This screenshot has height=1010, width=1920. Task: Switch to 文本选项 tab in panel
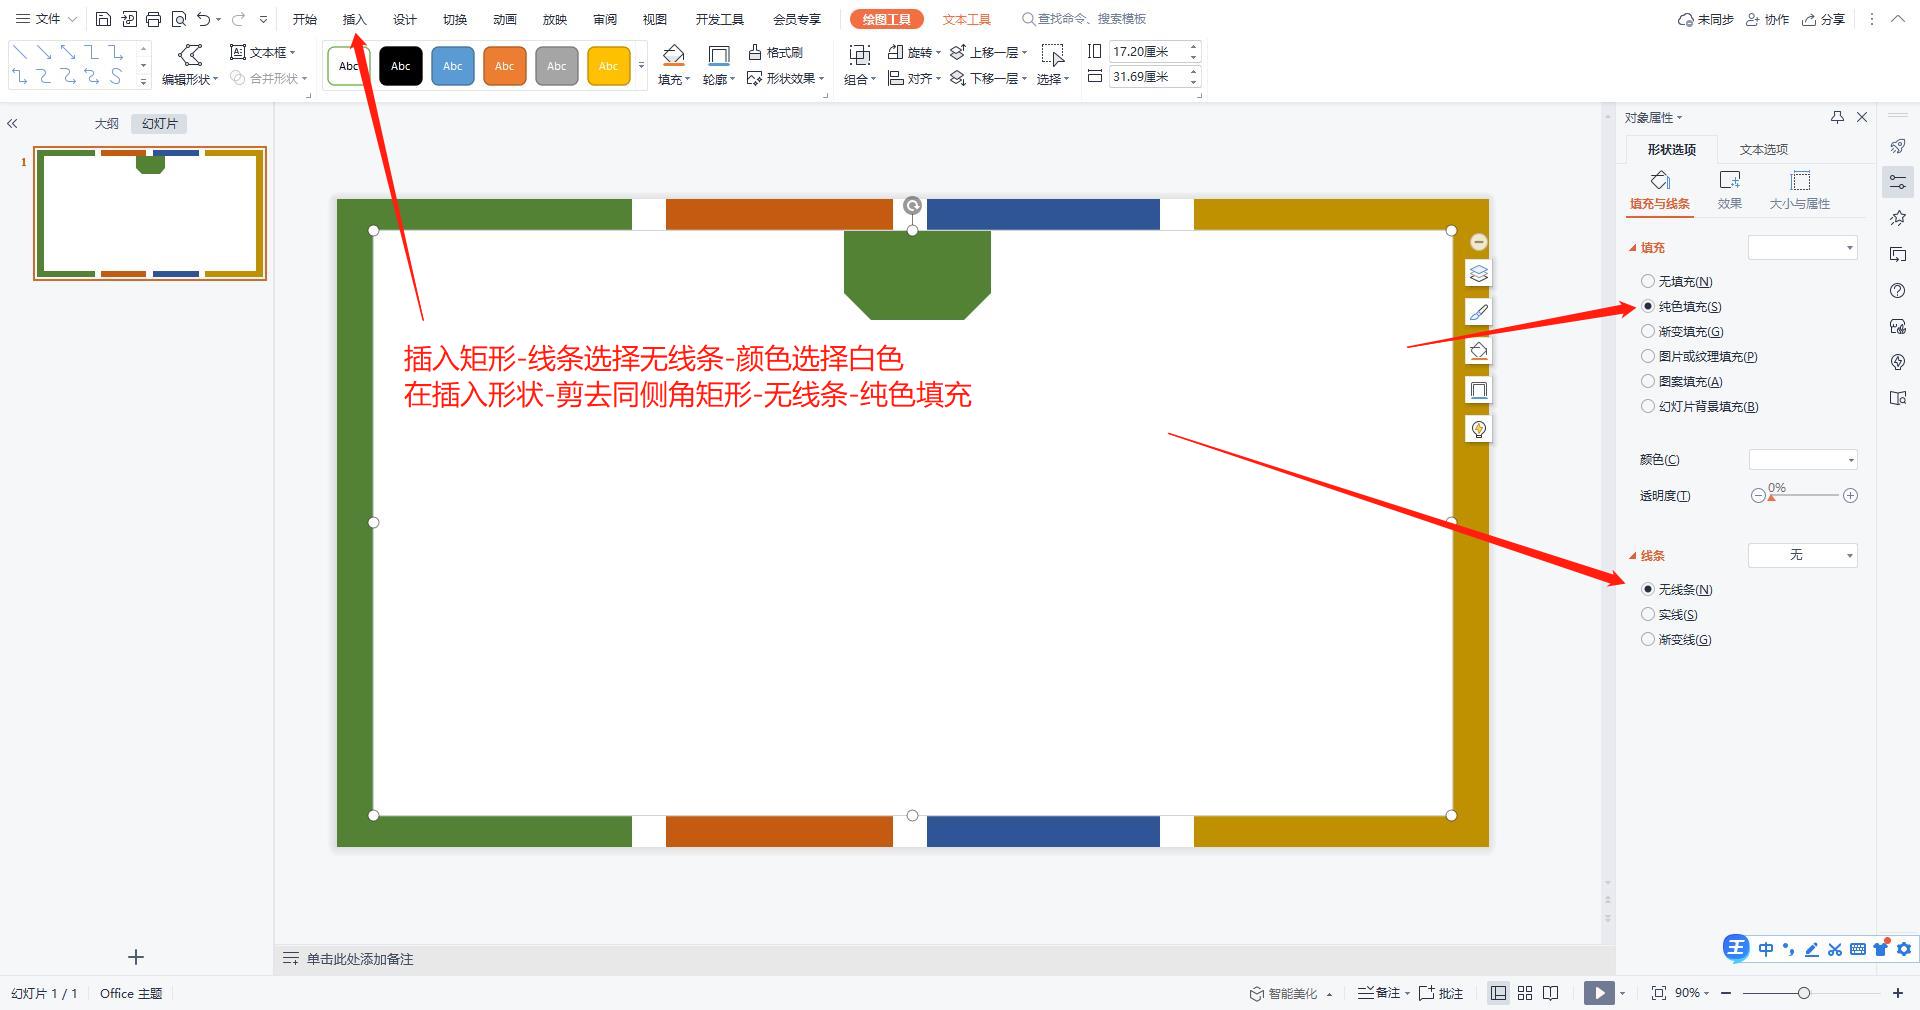pyautogui.click(x=1763, y=149)
